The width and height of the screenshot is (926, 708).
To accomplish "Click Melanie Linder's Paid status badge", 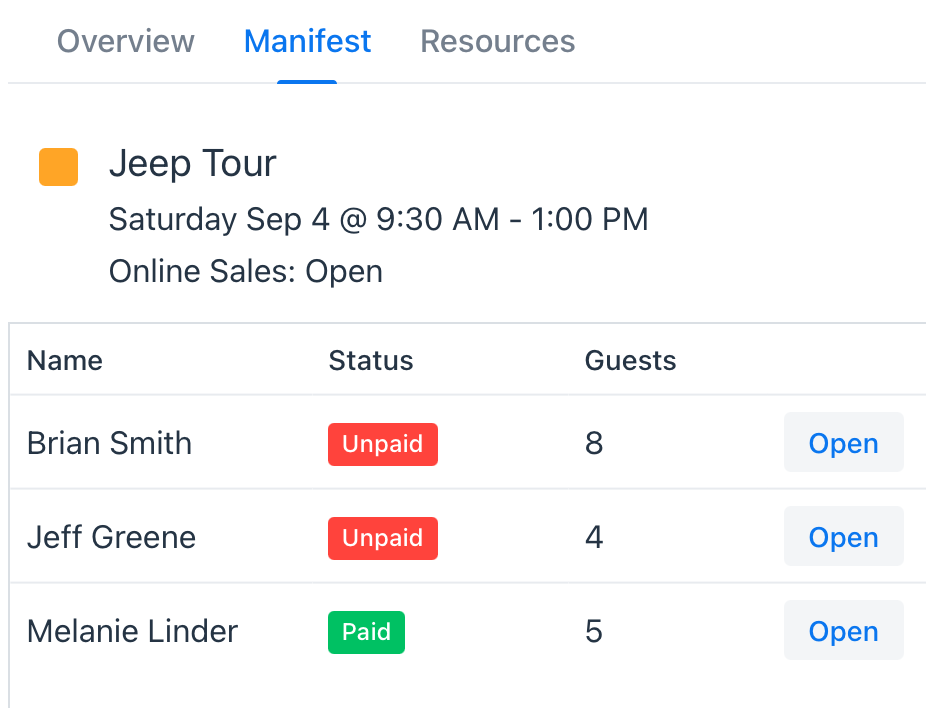I will click(x=366, y=632).
